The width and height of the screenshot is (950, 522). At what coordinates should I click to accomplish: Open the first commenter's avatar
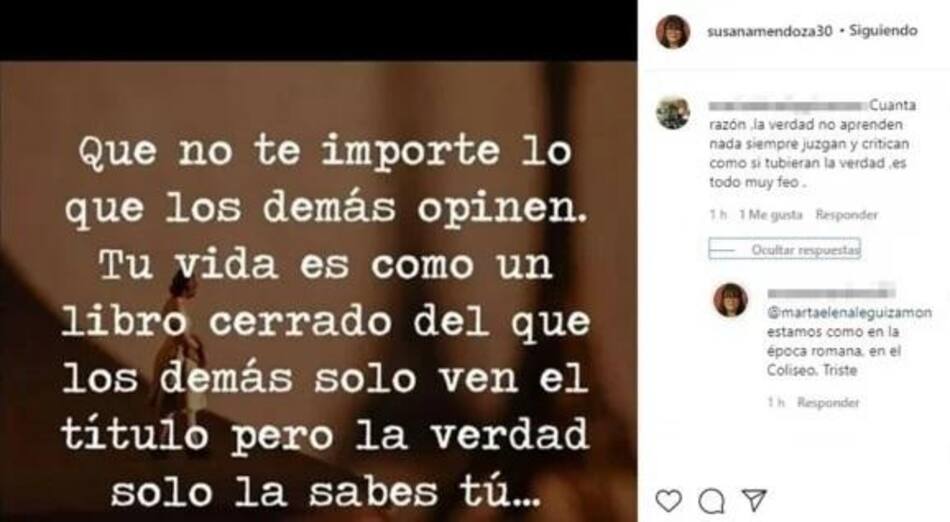(x=673, y=113)
